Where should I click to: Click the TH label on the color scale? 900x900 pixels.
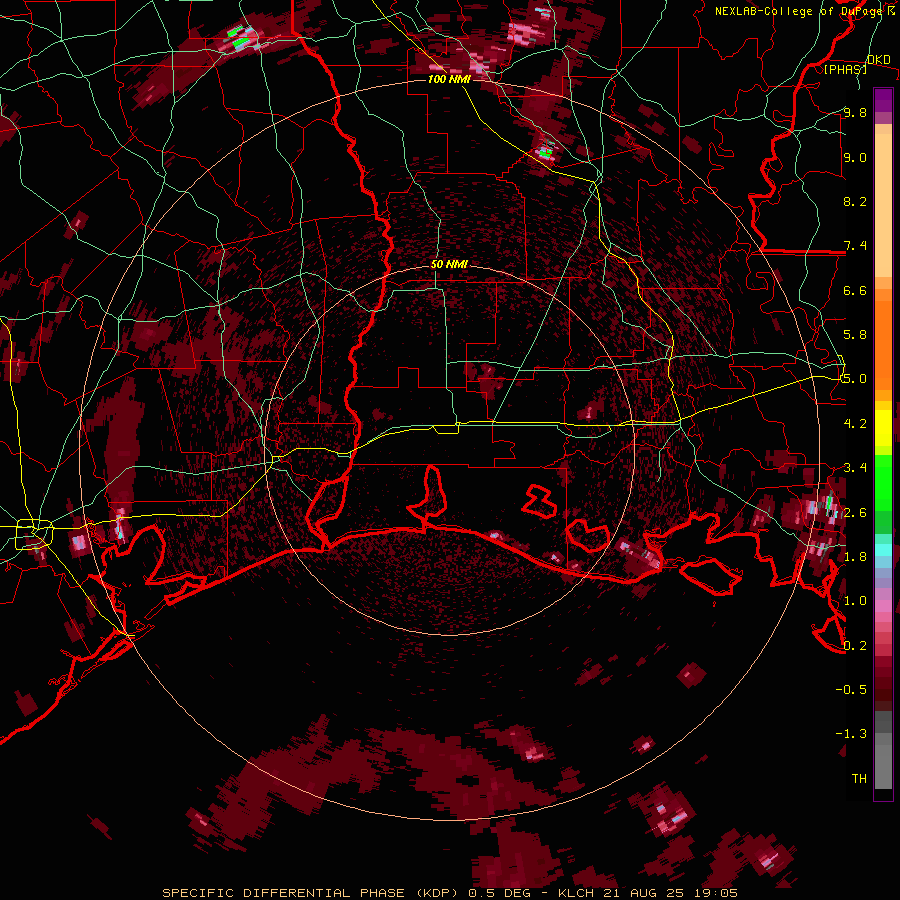859,779
